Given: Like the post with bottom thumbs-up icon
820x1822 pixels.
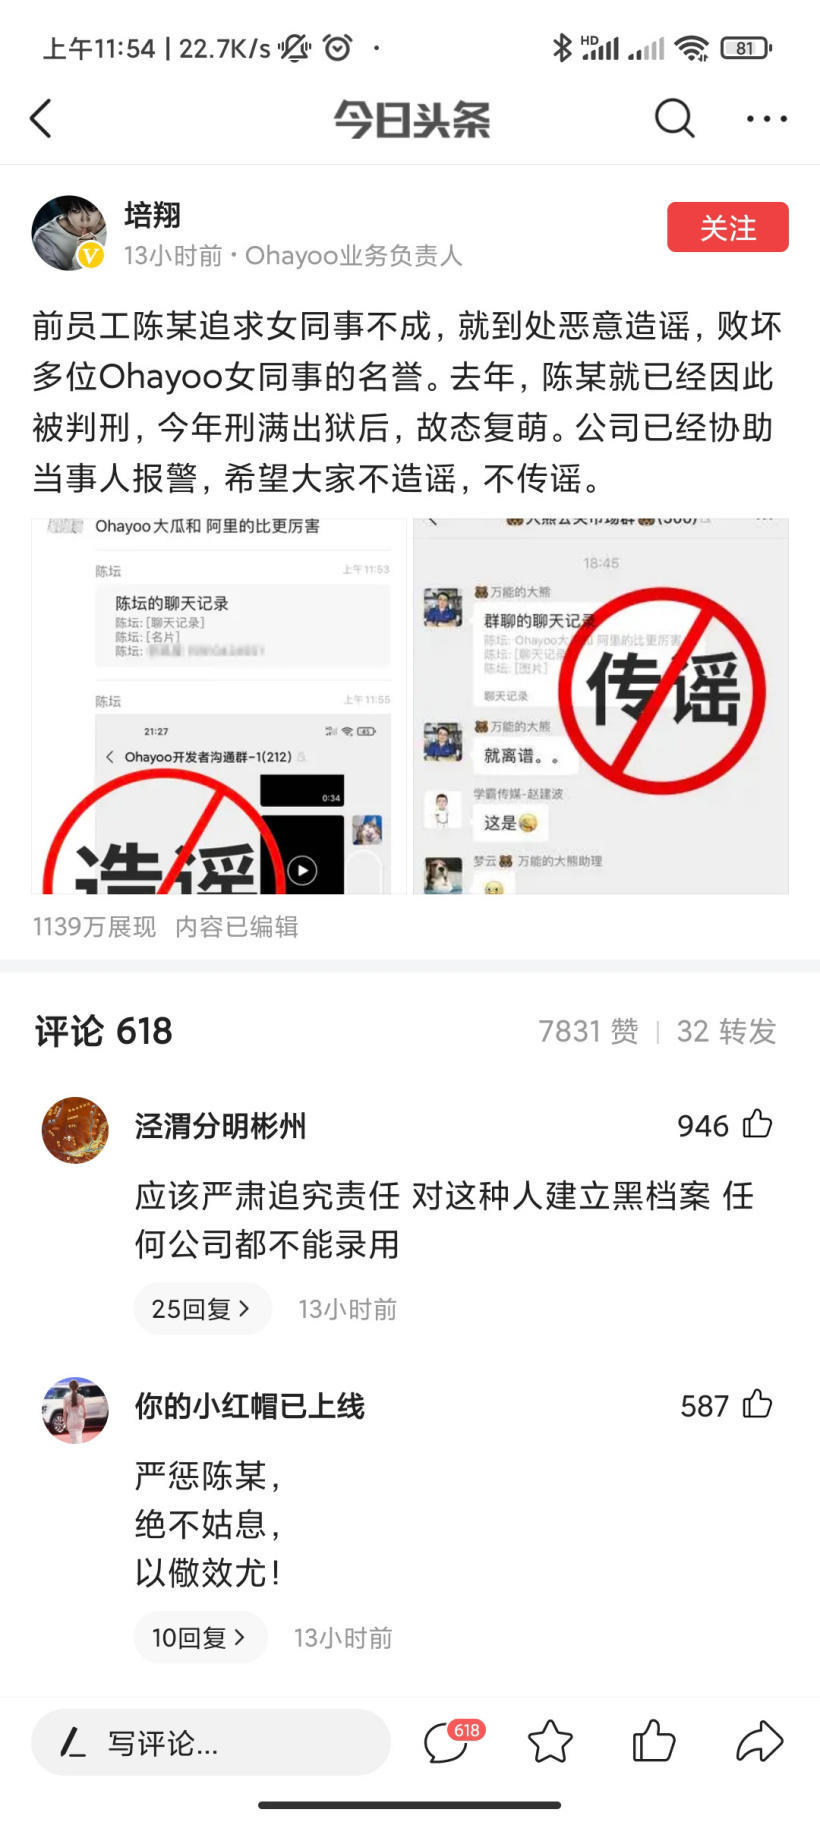Looking at the screenshot, I should [654, 1741].
